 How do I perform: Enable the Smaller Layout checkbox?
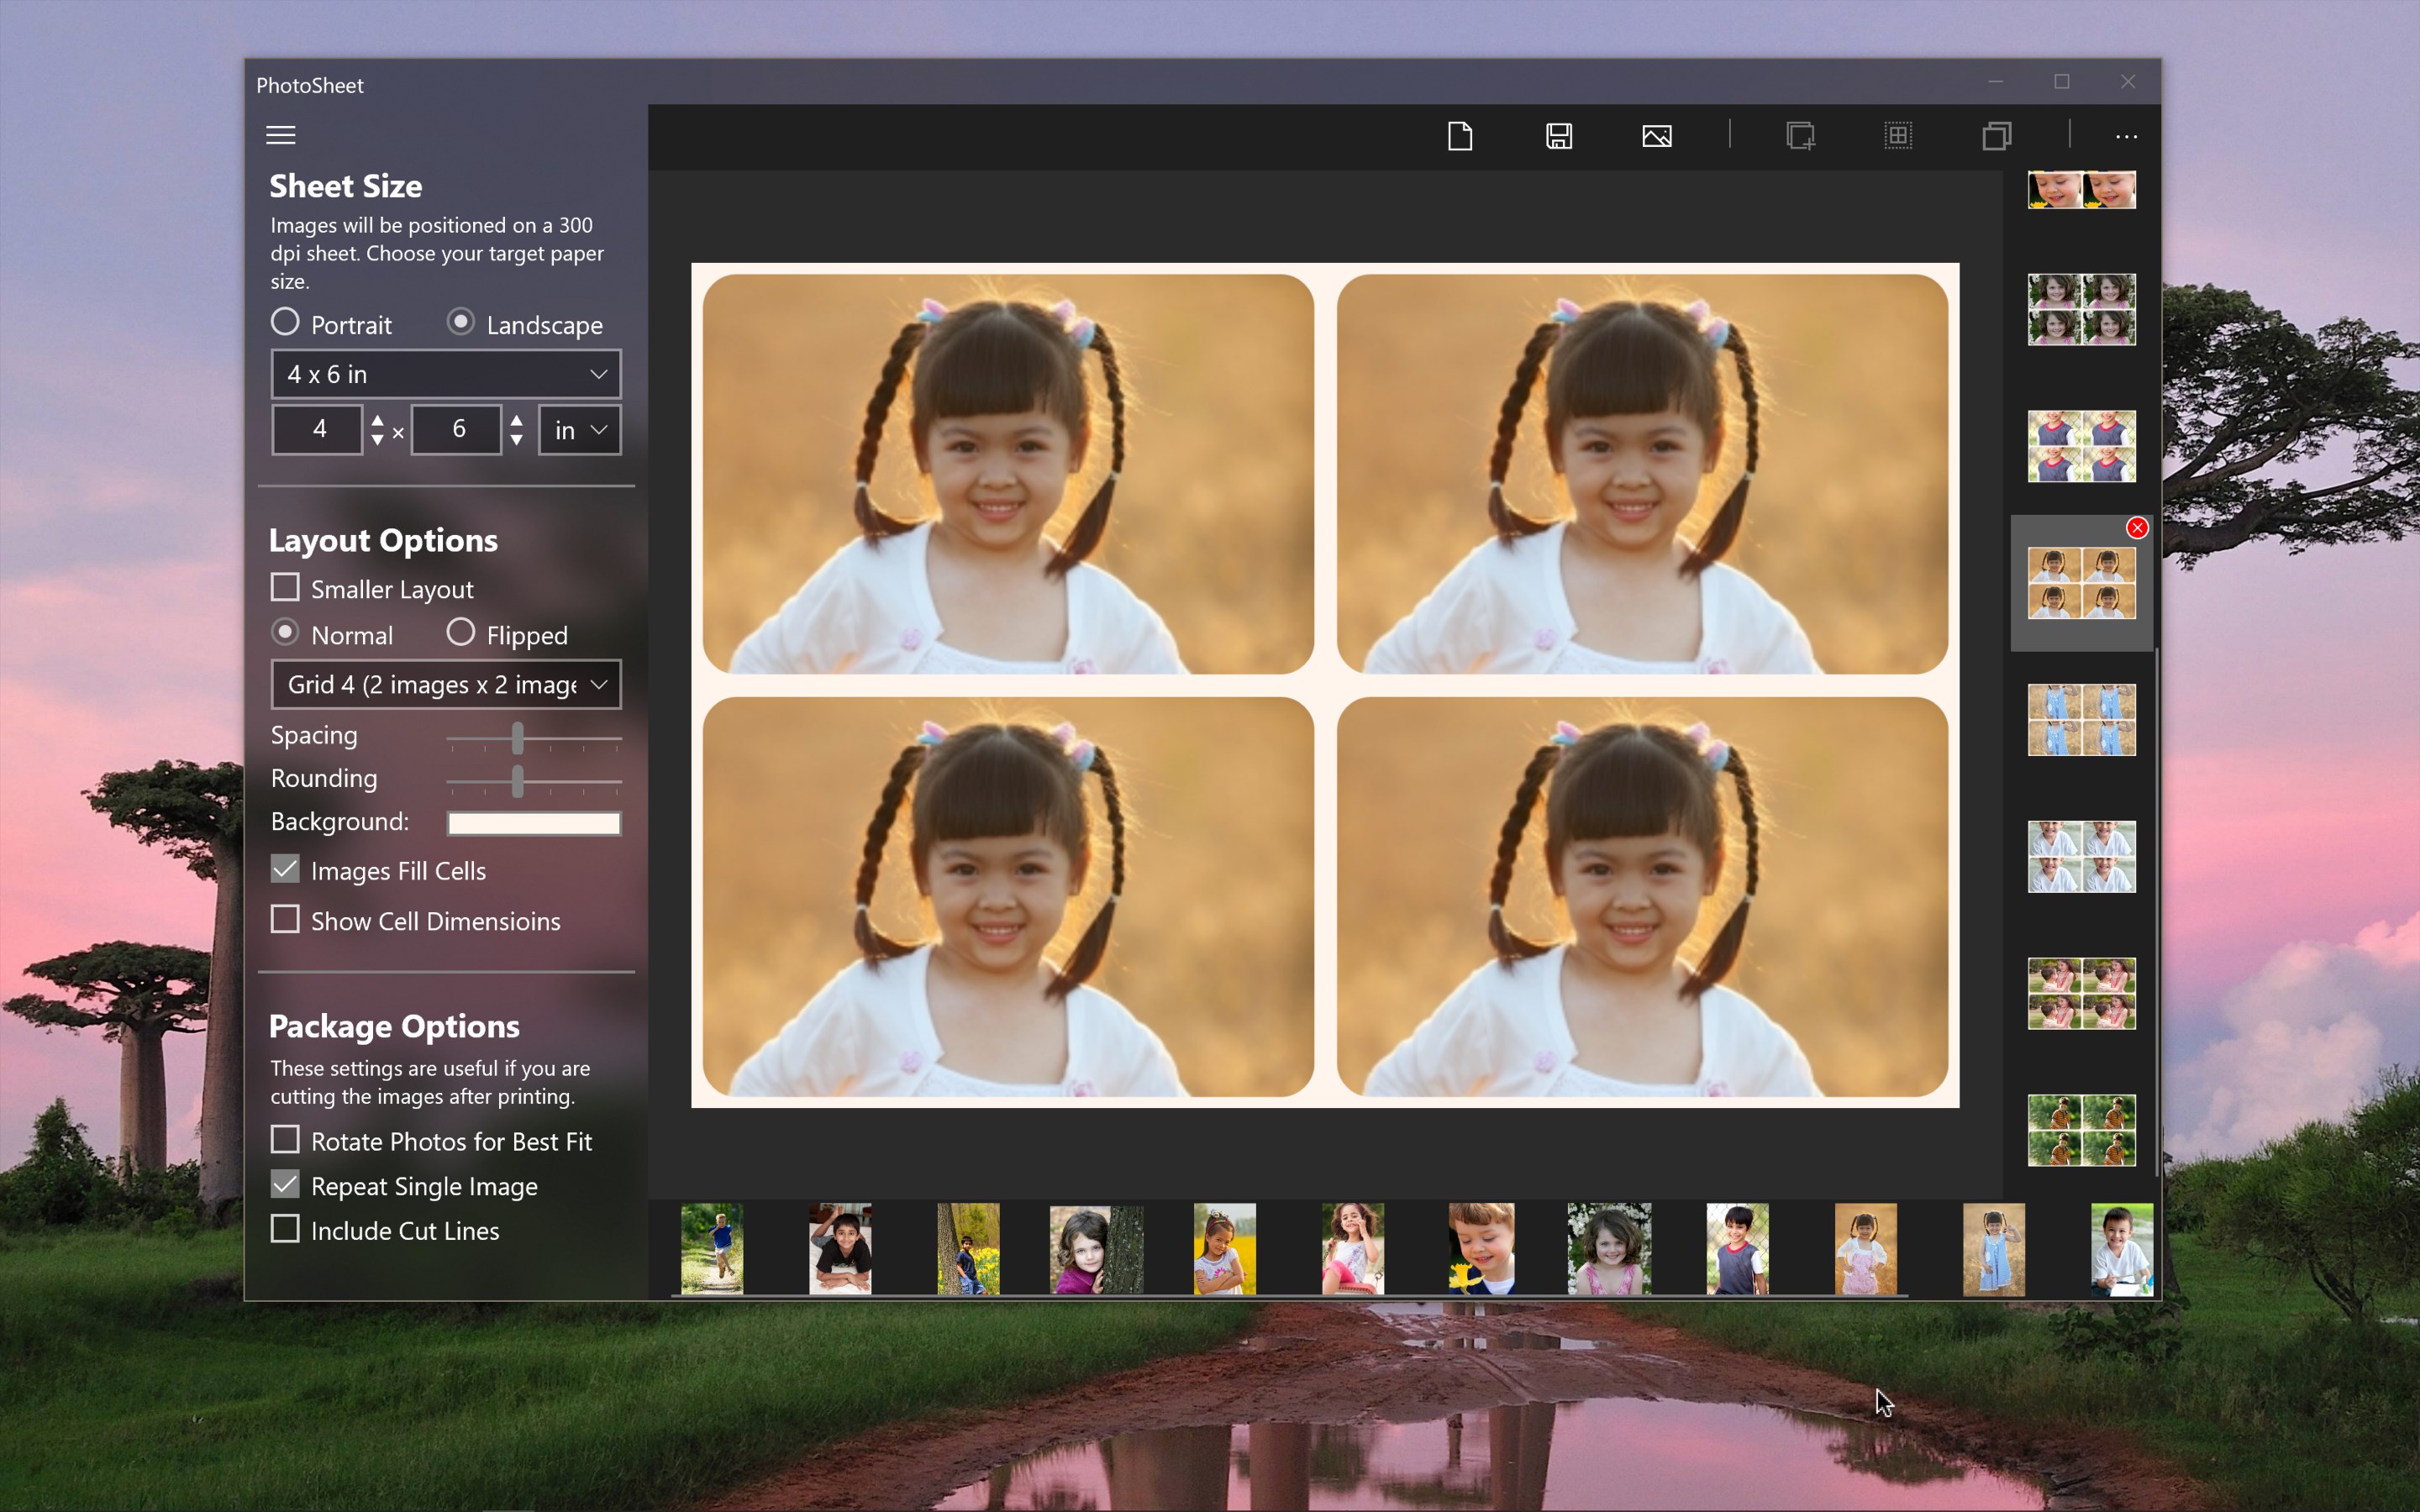point(286,588)
